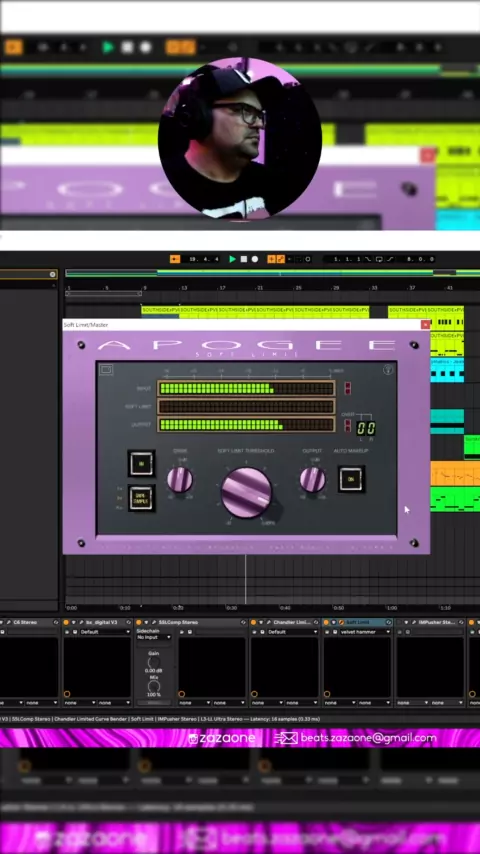
Task: Toggle power of the bx_digital V3 device
Action: pos(66,622)
